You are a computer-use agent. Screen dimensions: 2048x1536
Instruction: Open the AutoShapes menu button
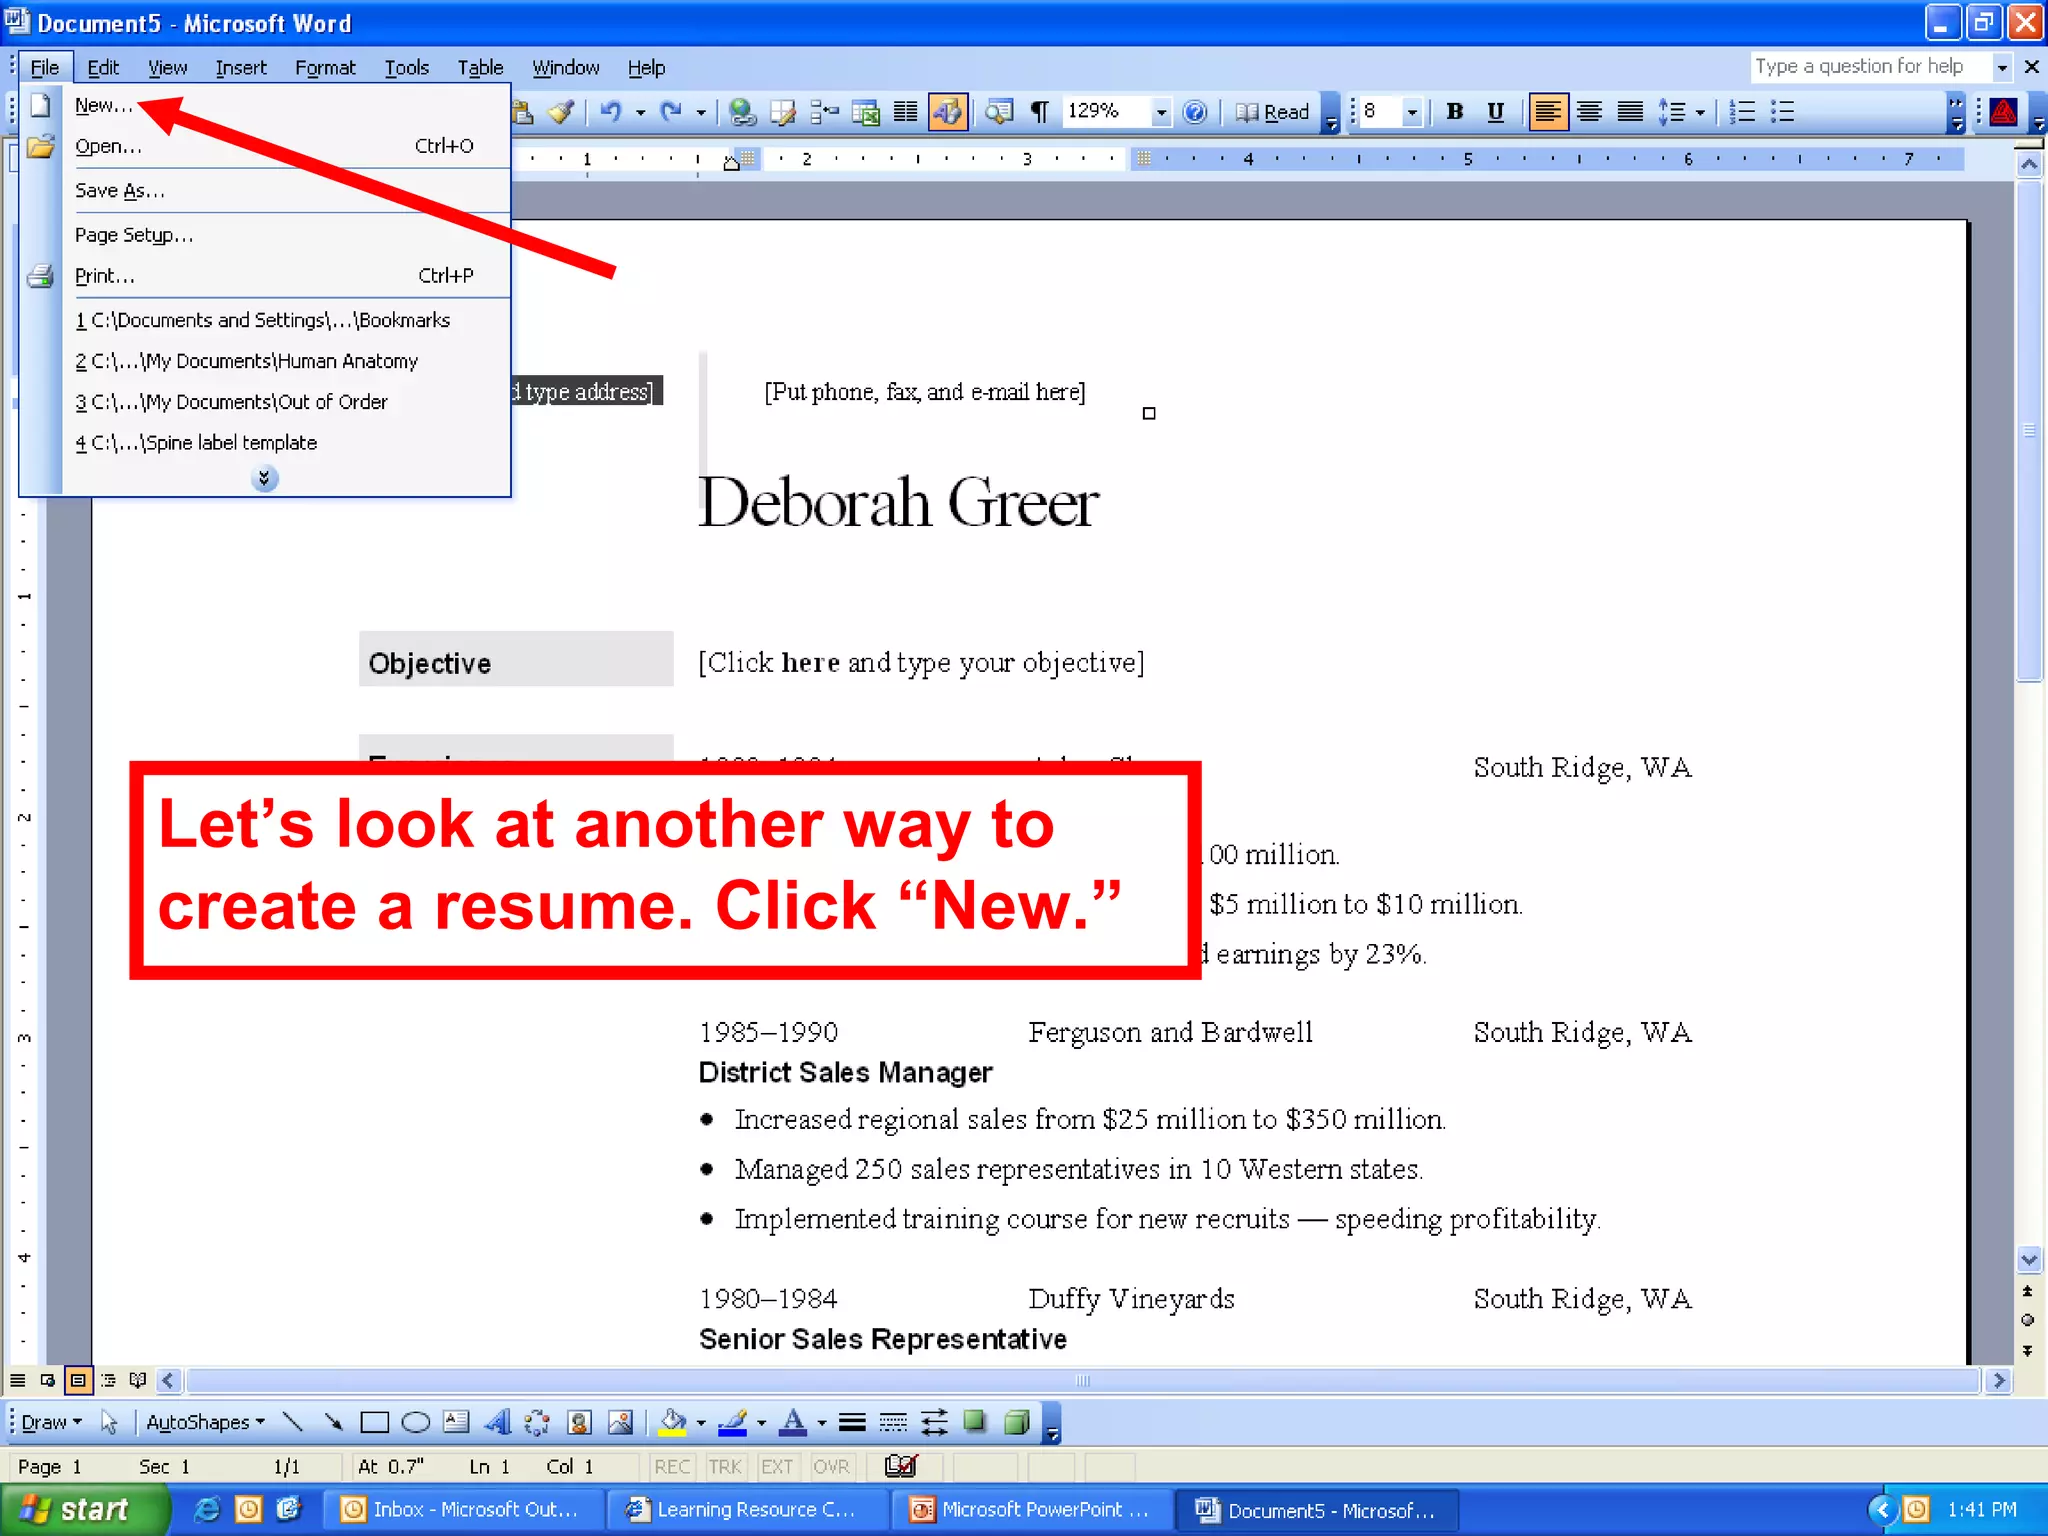tap(205, 1422)
